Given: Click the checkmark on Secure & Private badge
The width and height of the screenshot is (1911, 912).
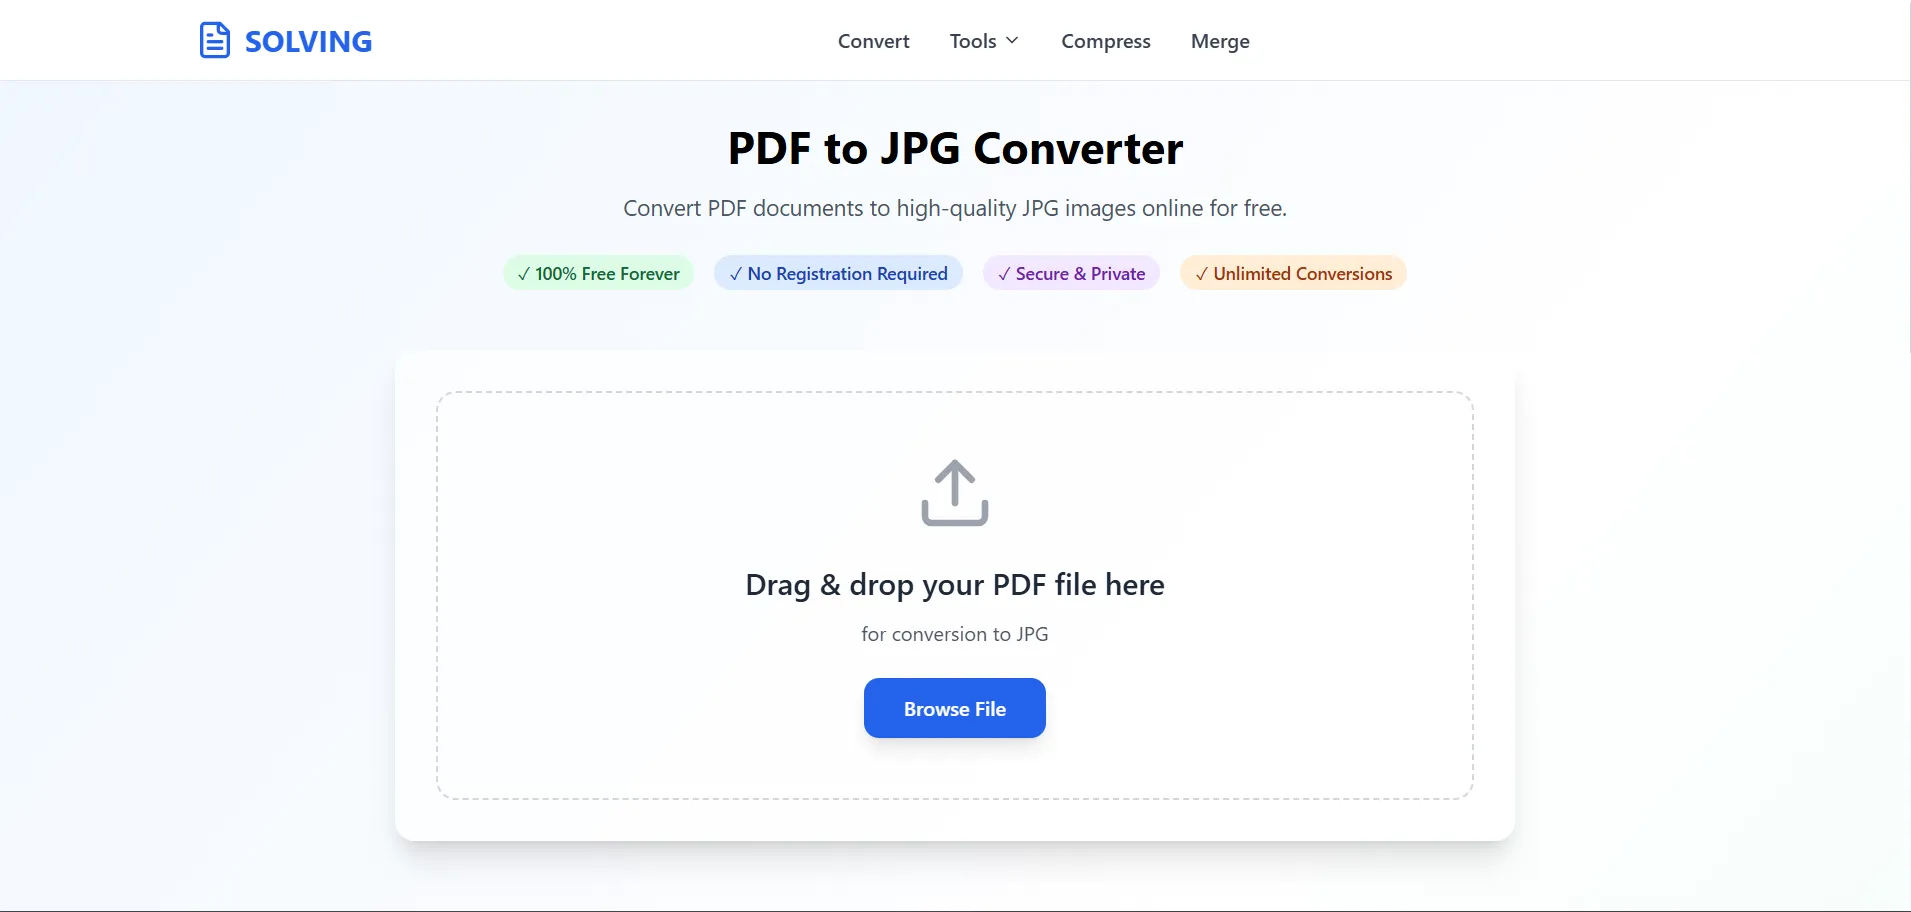Looking at the screenshot, I should point(1003,273).
